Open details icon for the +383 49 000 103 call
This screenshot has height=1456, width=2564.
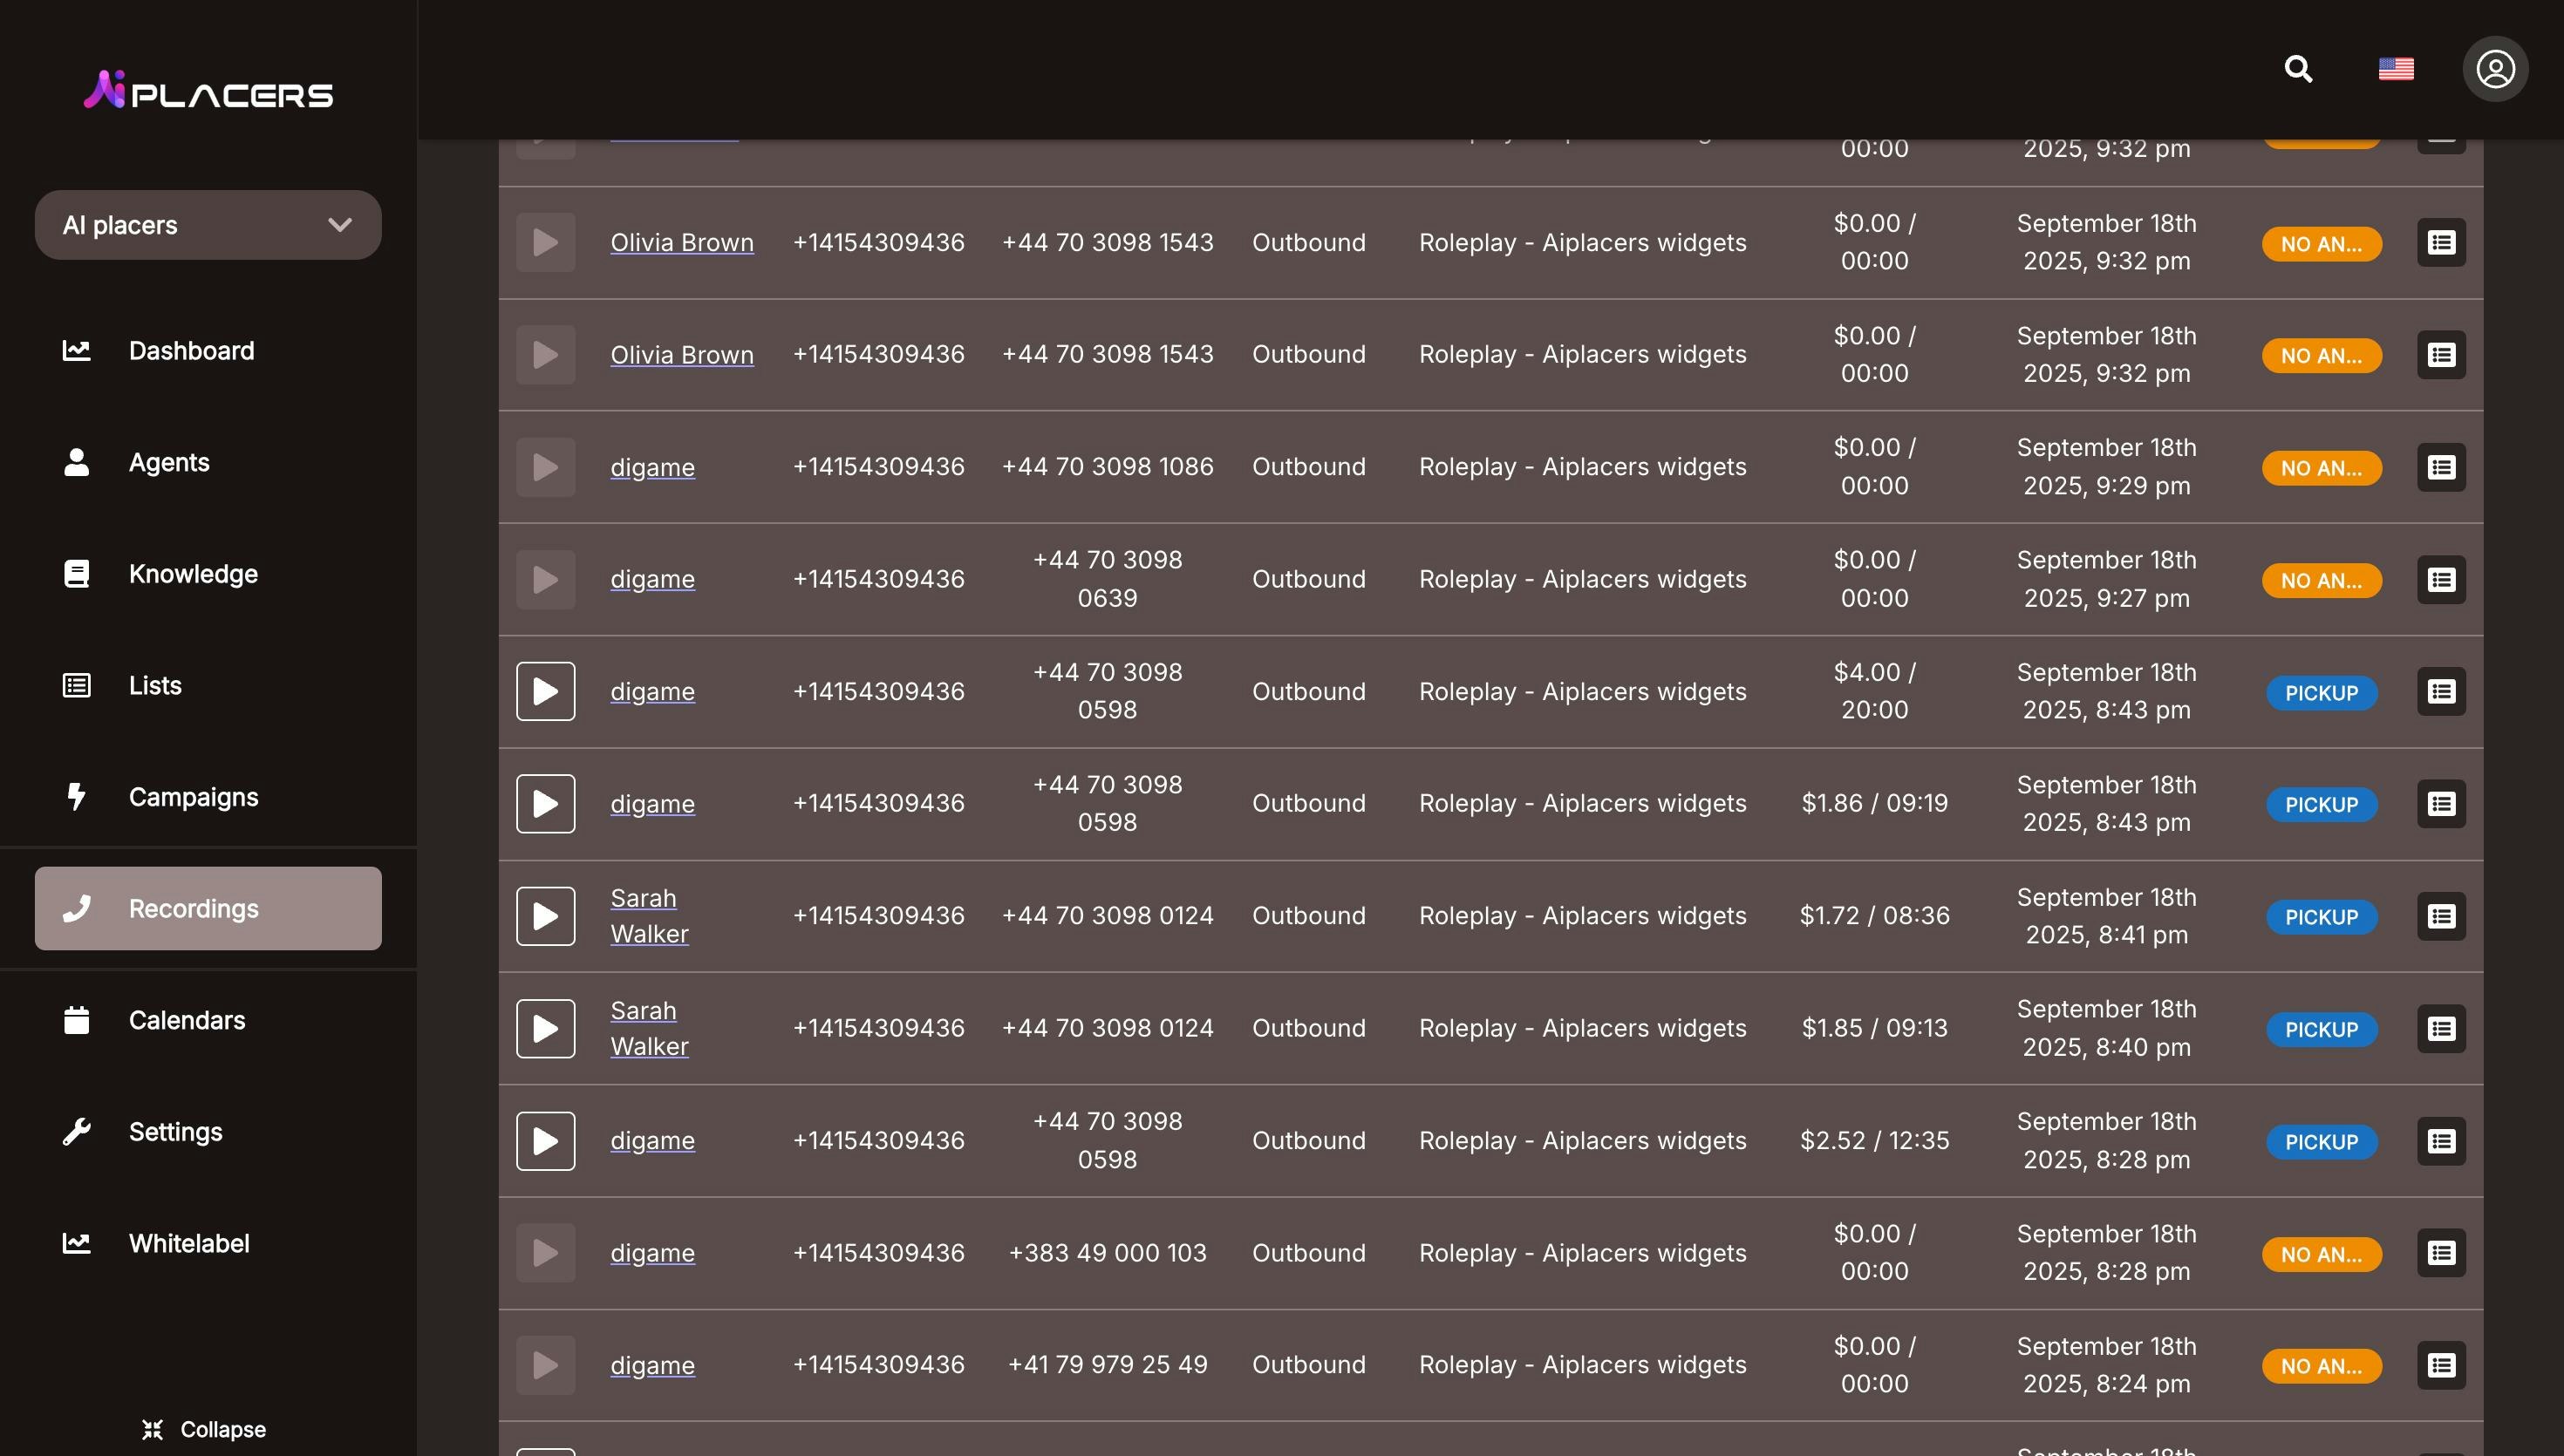click(x=2441, y=1253)
